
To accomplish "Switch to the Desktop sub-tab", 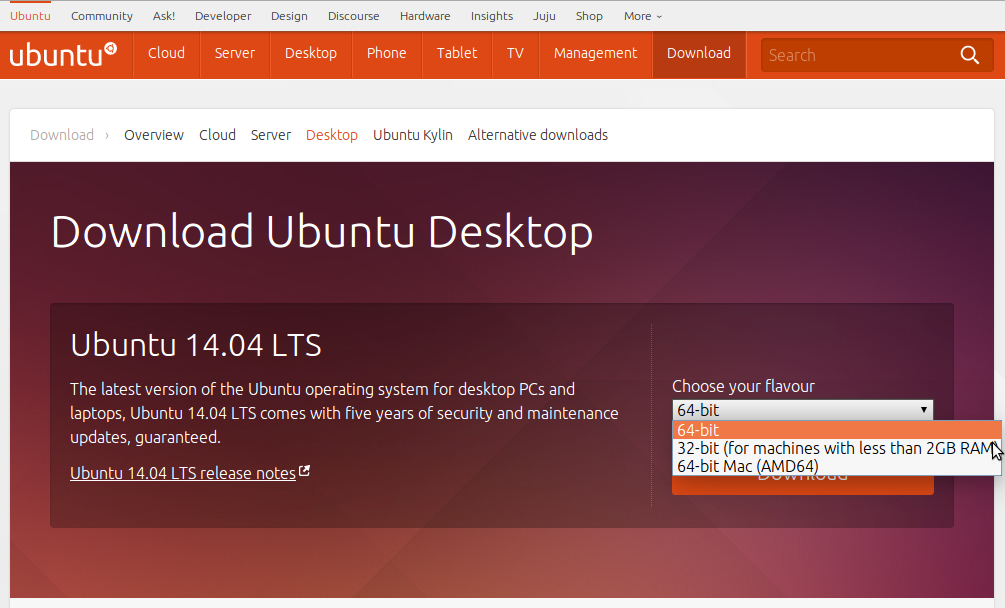I will point(331,135).
